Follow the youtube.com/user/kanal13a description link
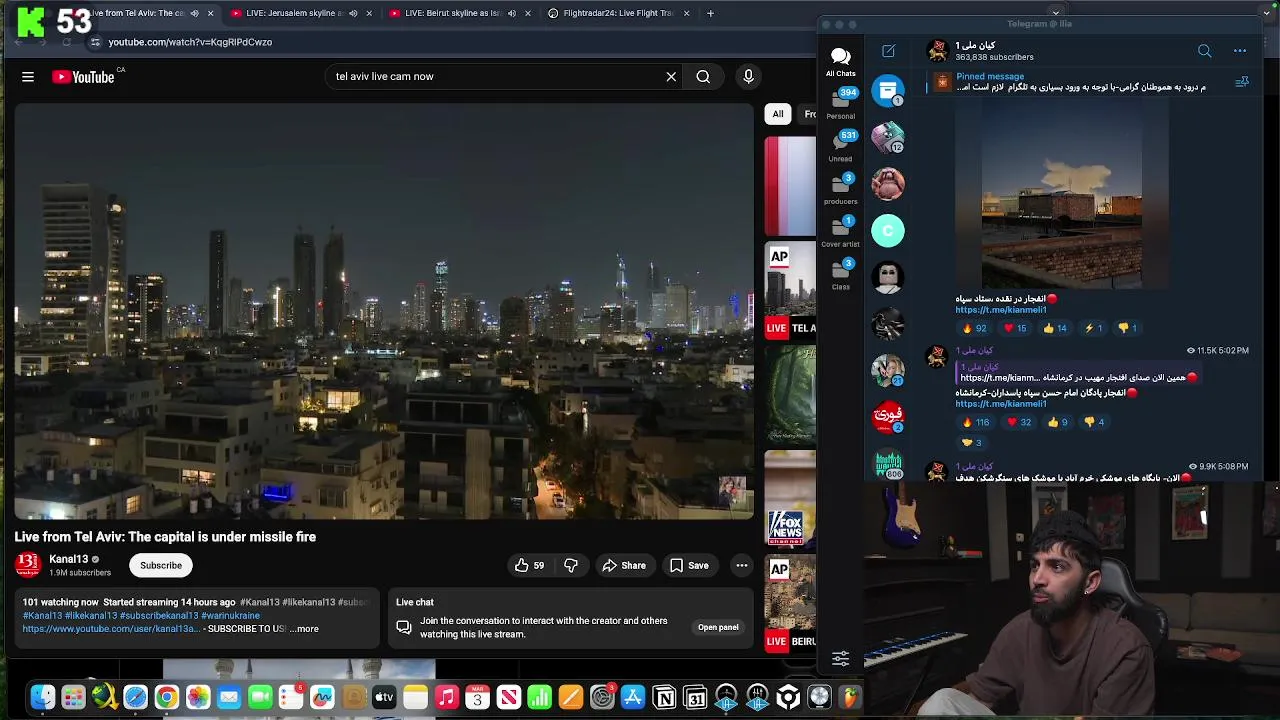1280x720 pixels. 111,629
